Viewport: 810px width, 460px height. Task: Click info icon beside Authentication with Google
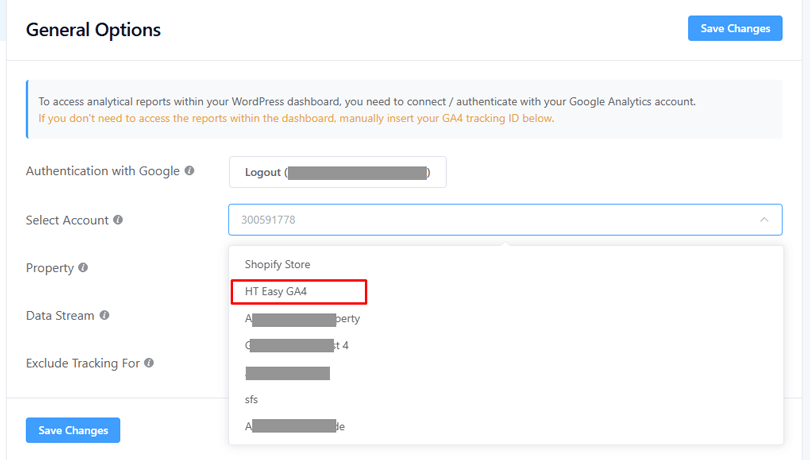tap(190, 171)
